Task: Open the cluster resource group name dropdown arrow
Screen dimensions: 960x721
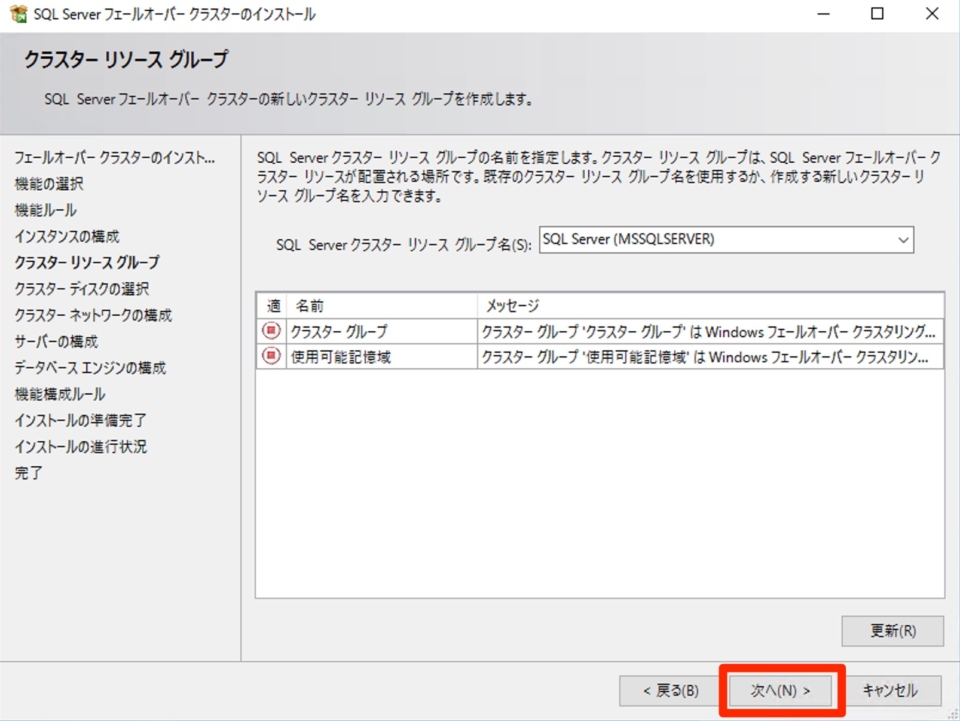Action: tap(903, 240)
